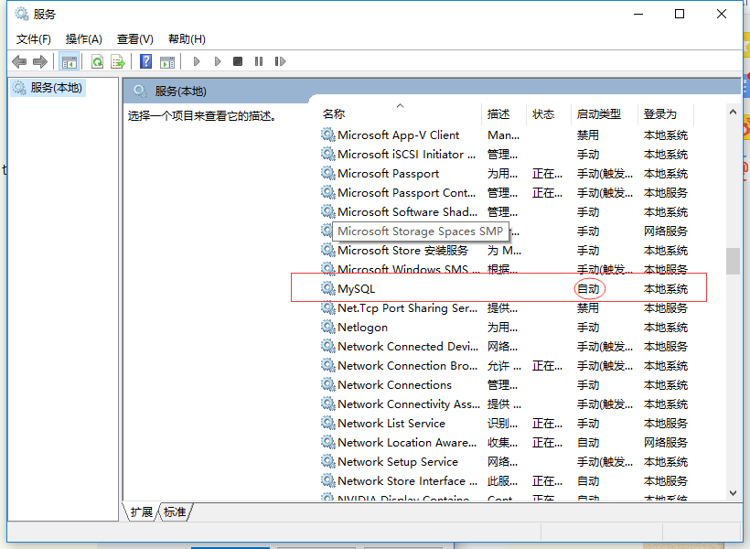Switch to the 扩展 tab
The height and width of the screenshot is (549, 750).
[141, 512]
